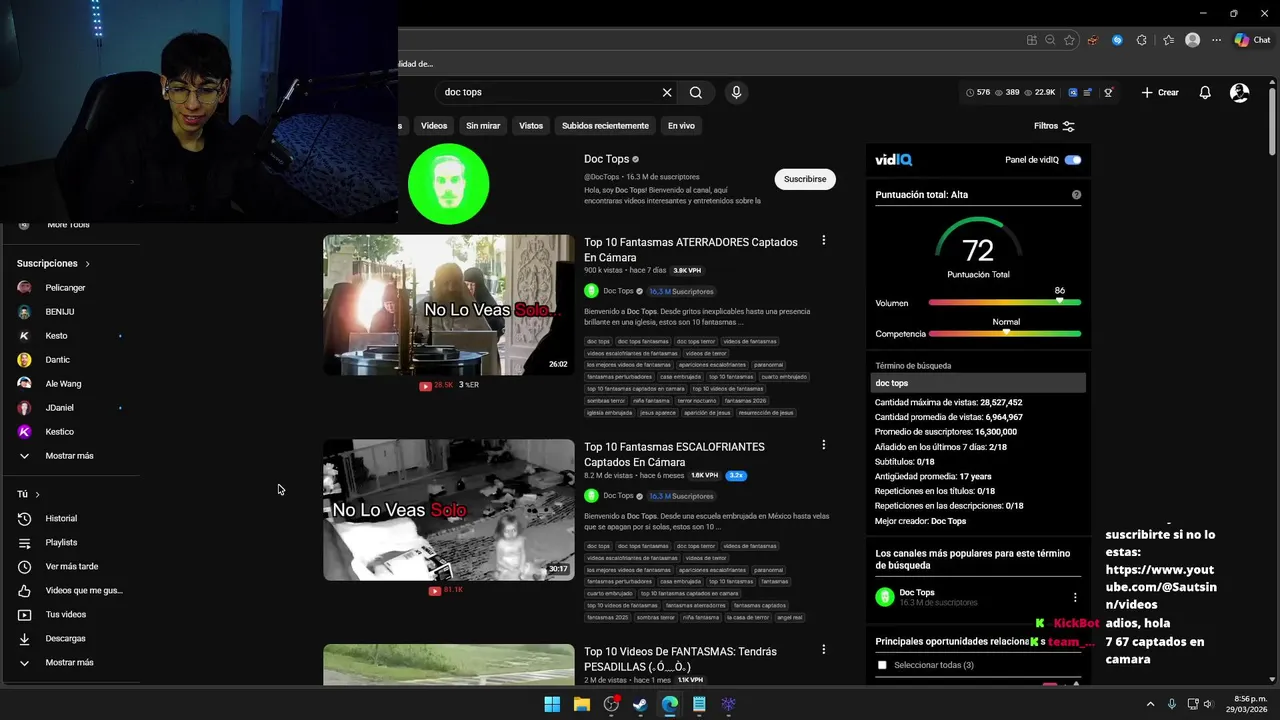The image size is (1280, 720).
Task: Open Top 10 Fantasmas ESCALOFRIANTES video title
Action: (x=674, y=454)
